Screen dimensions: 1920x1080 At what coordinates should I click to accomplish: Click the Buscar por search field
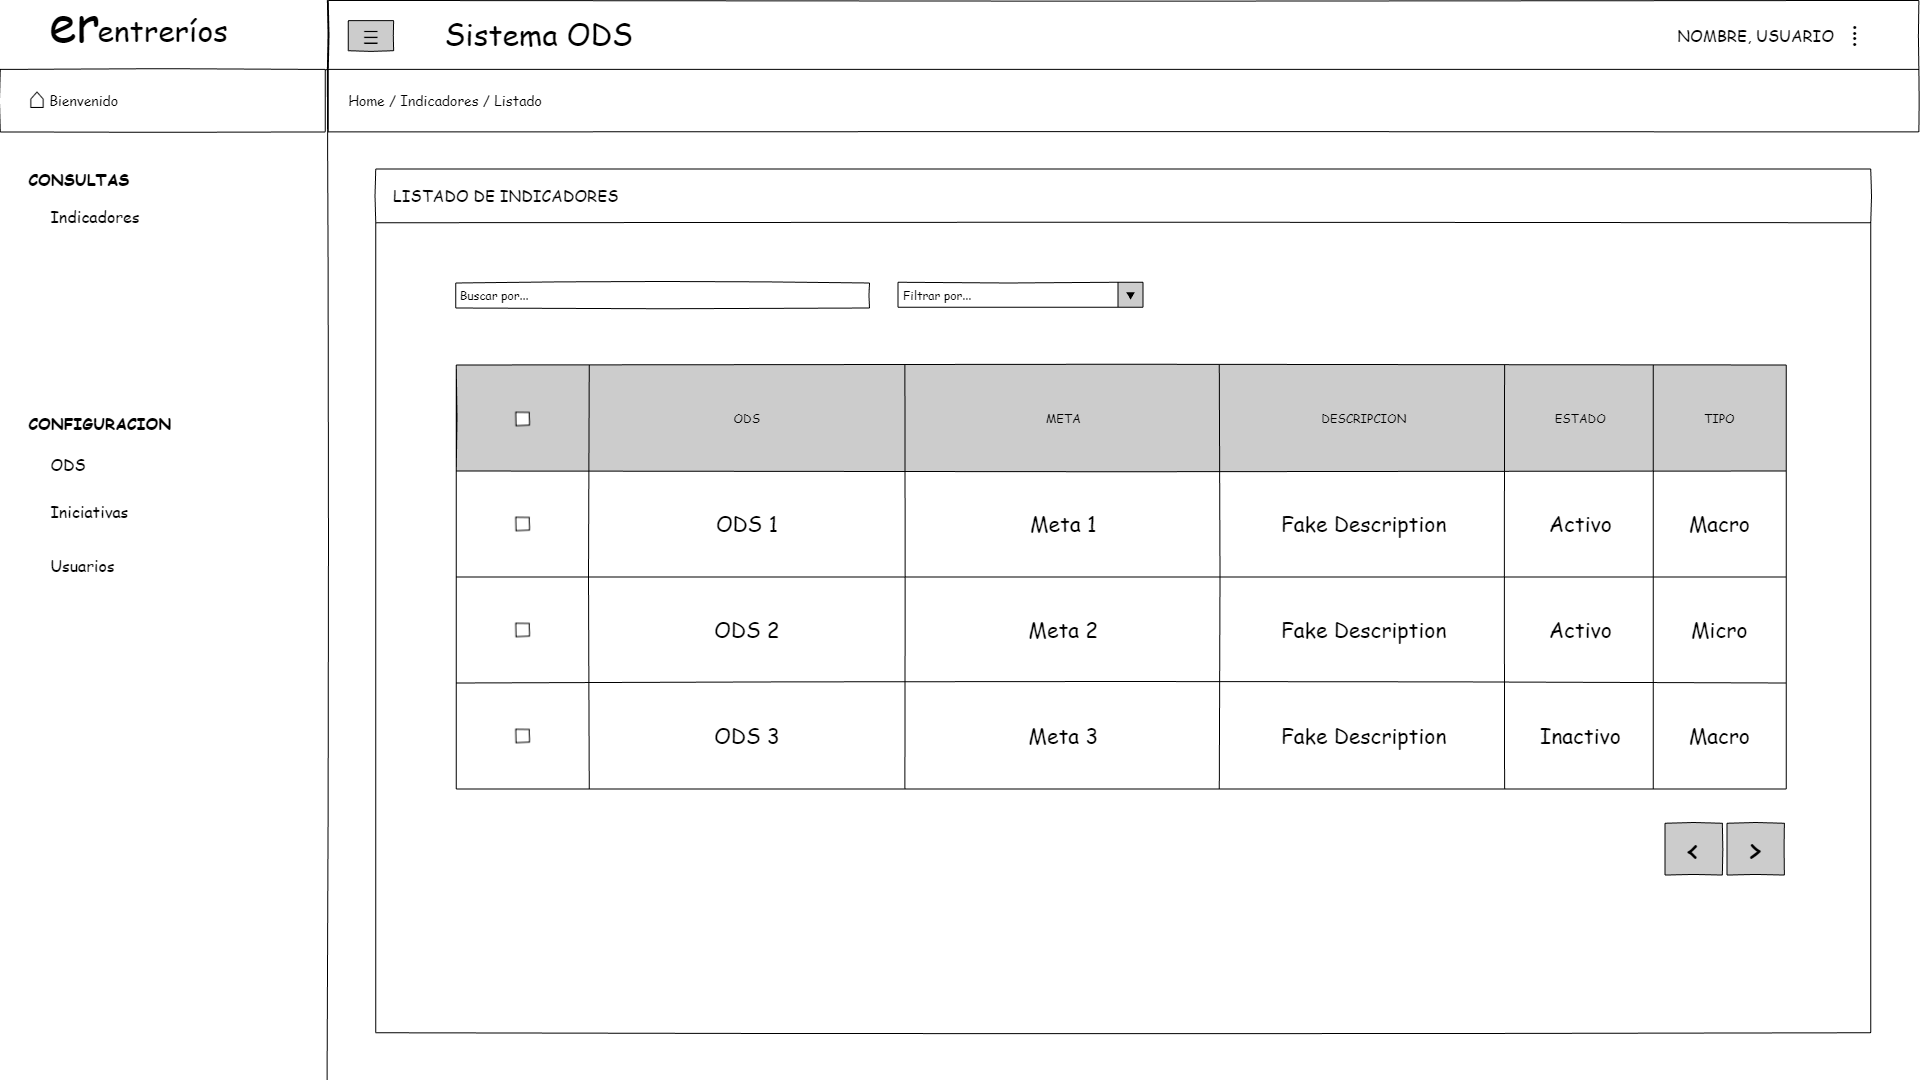click(662, 295)
